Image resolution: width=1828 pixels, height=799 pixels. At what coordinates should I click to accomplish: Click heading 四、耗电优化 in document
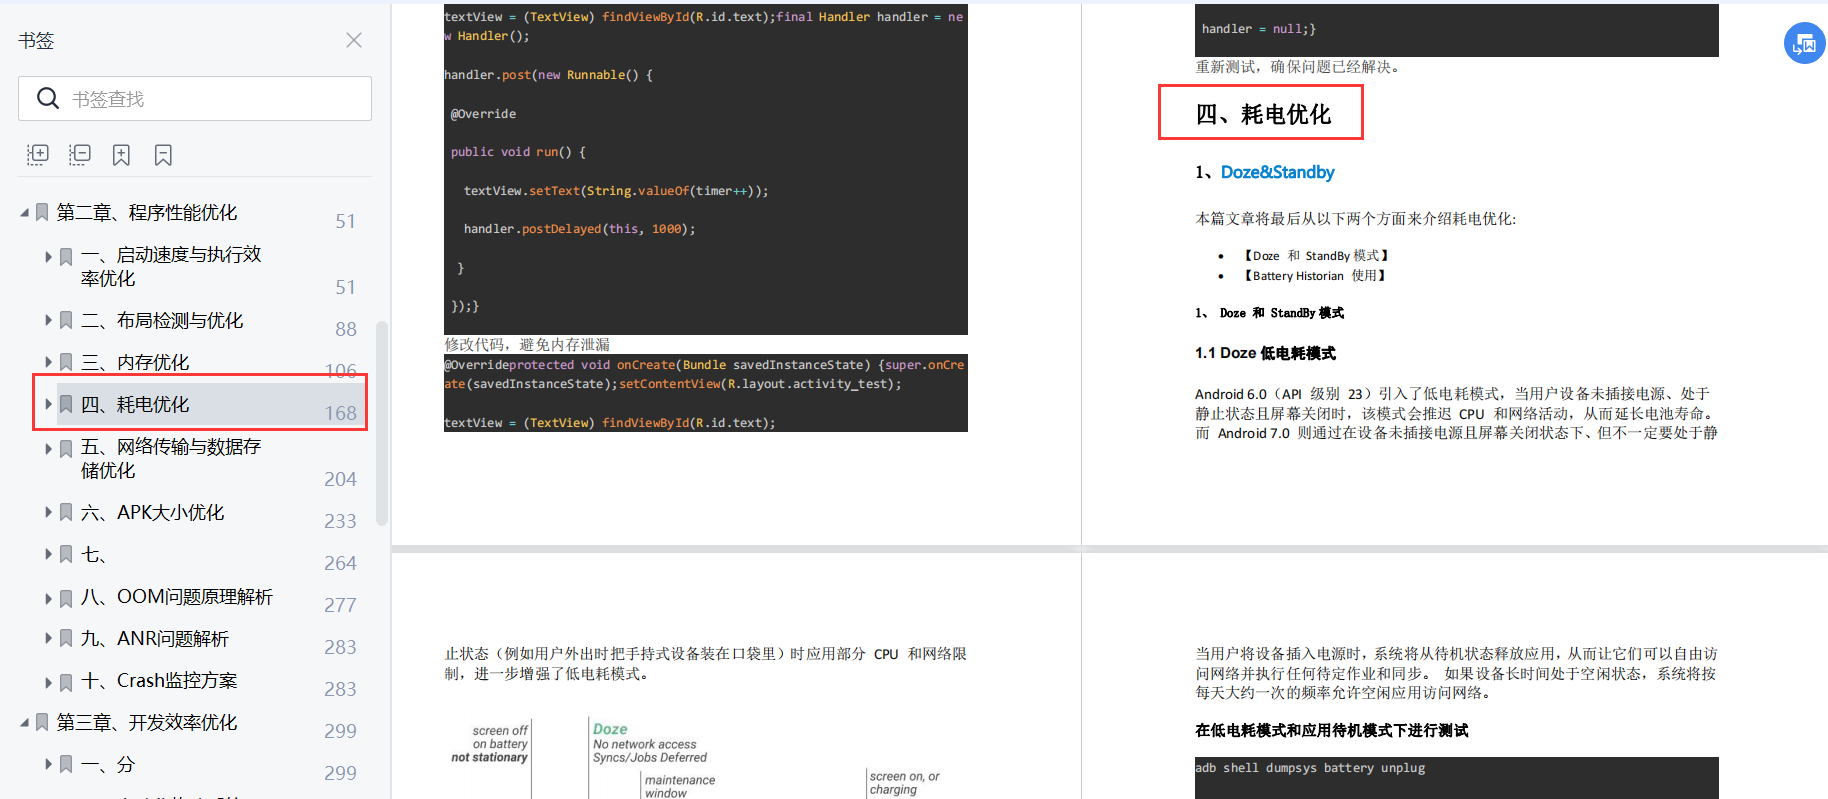pyautogui.click(x=1263, y=114)
